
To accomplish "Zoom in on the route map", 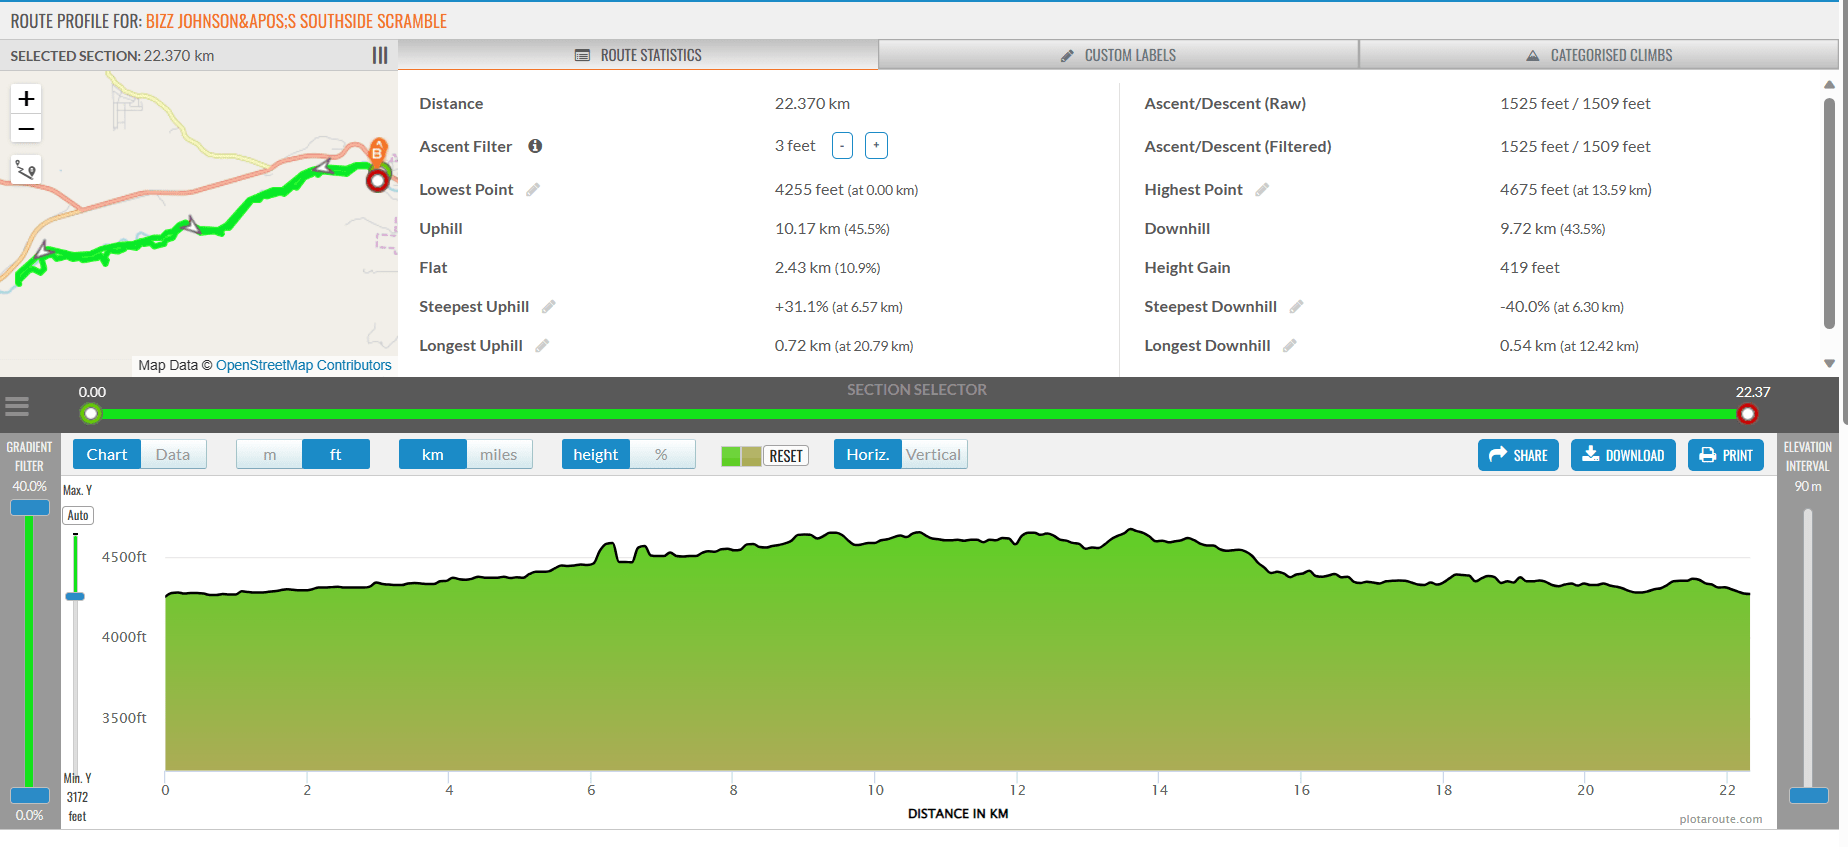I will 26,98.
